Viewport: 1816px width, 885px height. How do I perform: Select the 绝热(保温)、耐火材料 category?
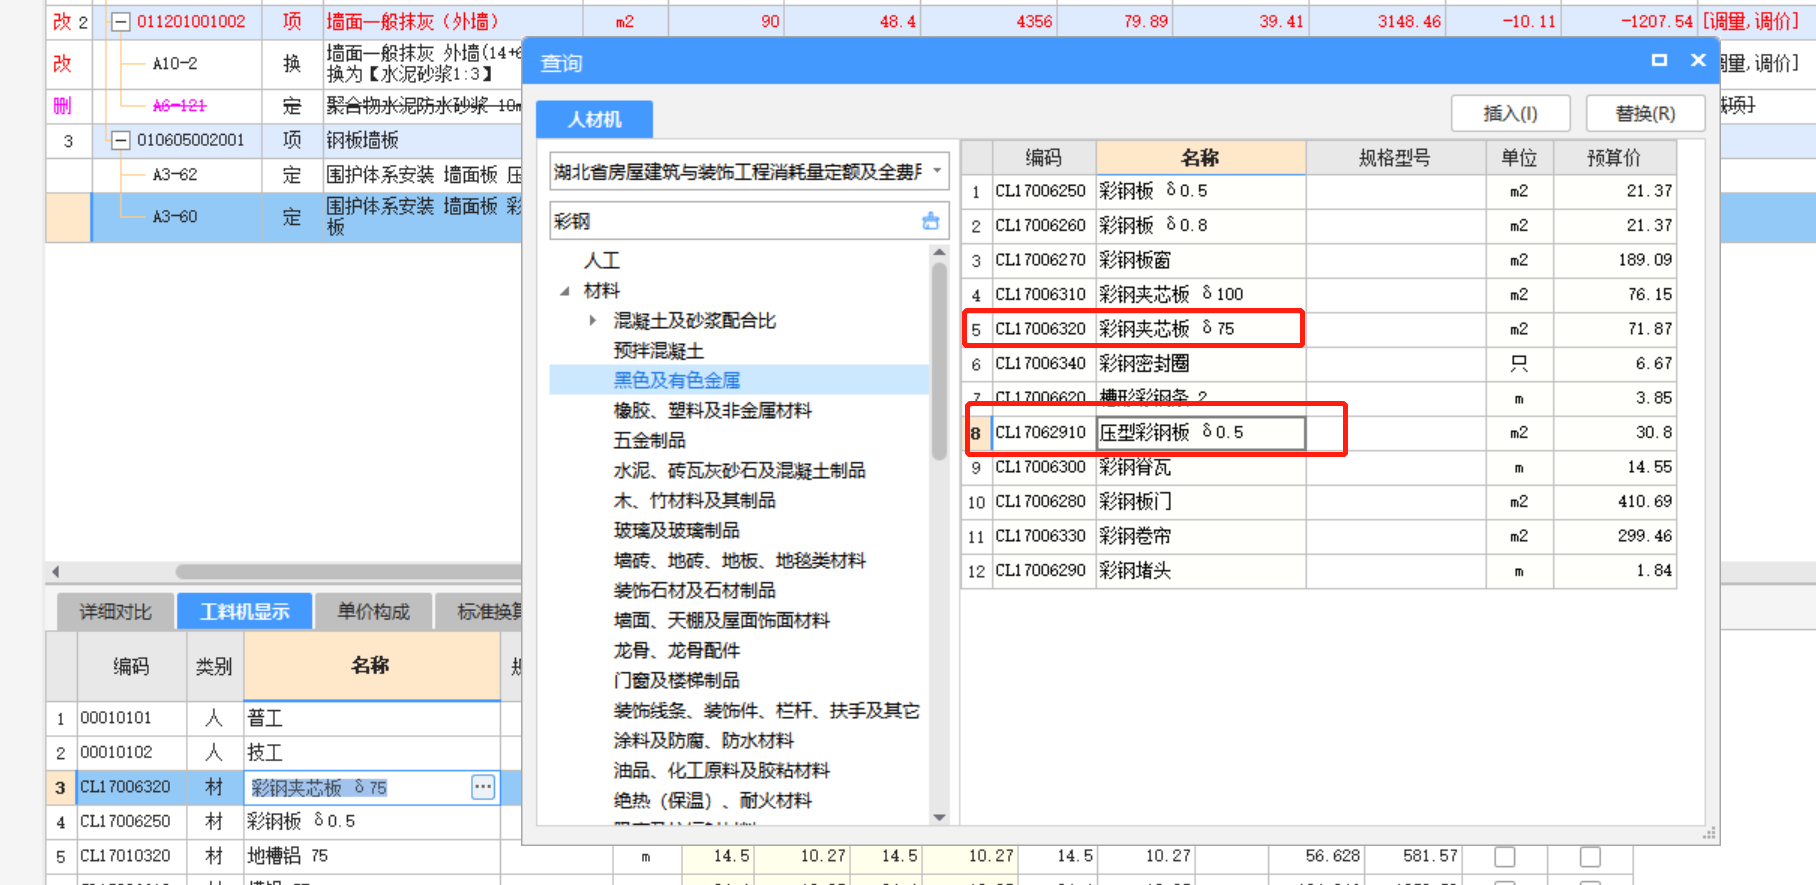[x=713, y=800]
